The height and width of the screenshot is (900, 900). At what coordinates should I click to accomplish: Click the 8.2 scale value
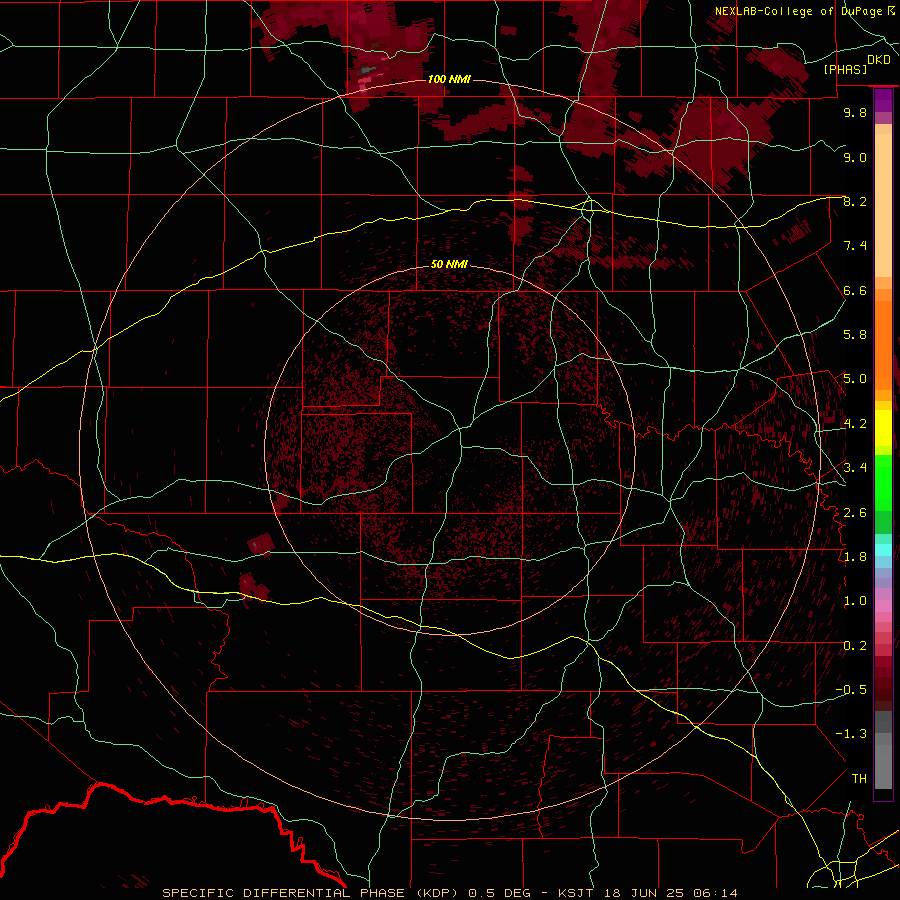pyautogui.click(x=855, y=201)
